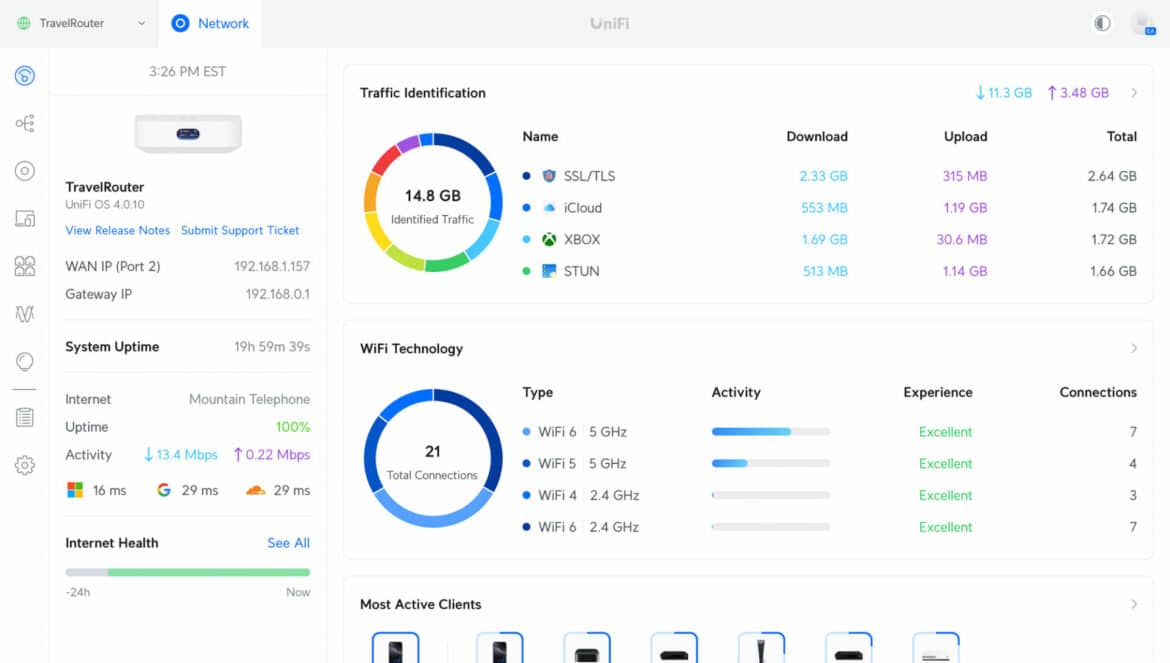Click the iCloud upload value 1.19 GB
Image resolution: width=1170 pixels, height=663 pixels.
[x=966, y=208]
